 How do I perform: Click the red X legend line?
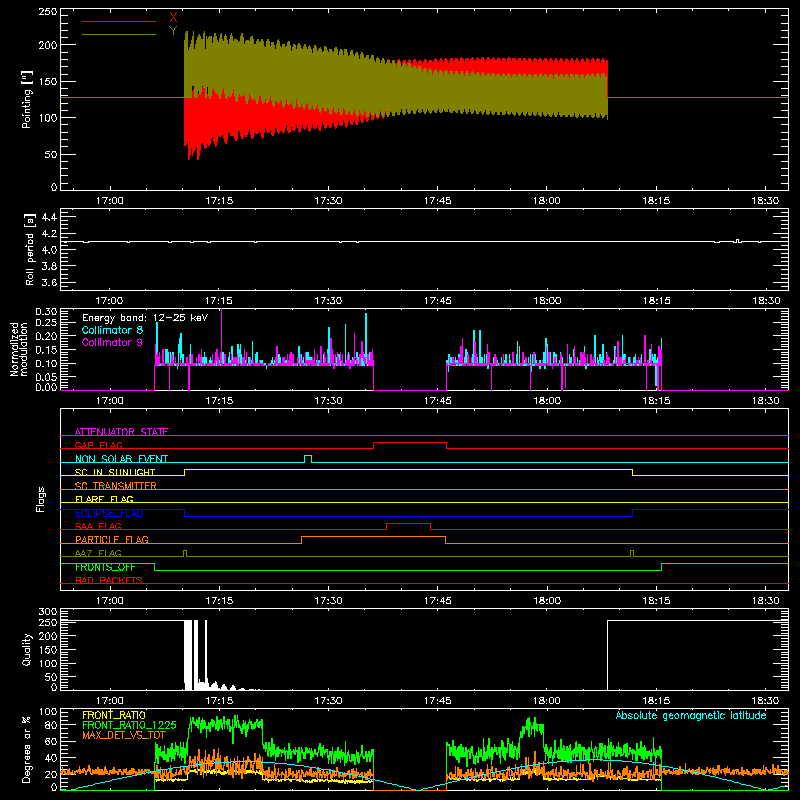[119, 21]
